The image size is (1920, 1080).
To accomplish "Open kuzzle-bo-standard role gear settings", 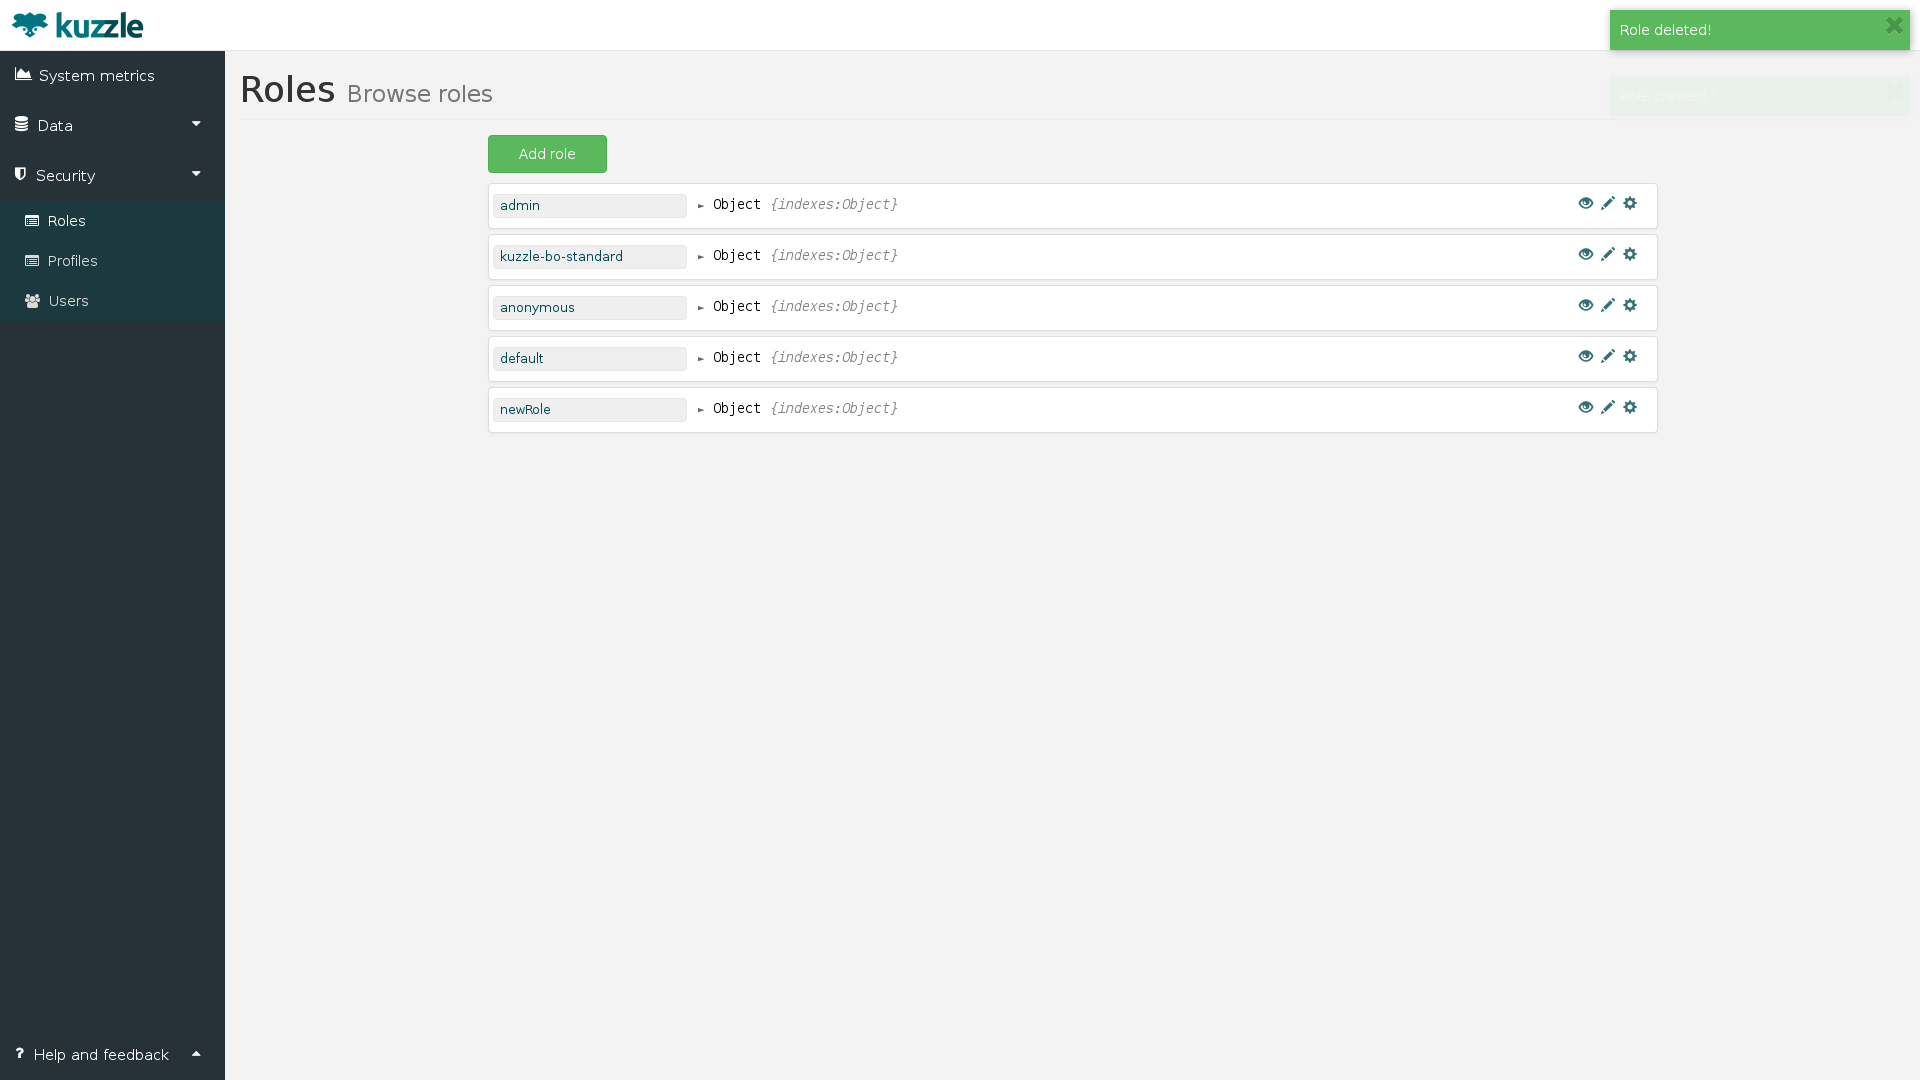I will click(x=1630, y=254).
